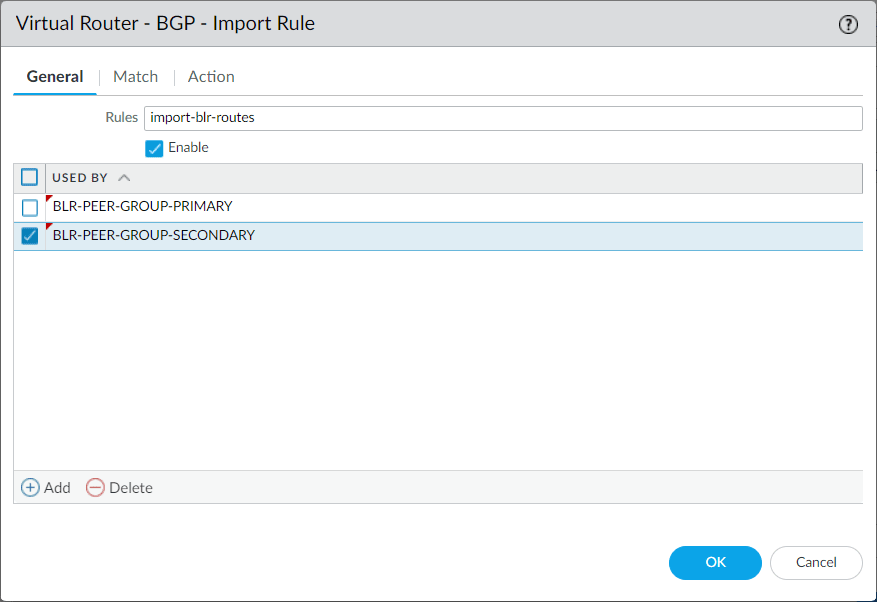877x602 pixels.
Task: Click OK to save the import rule
Action: point(715,562)
